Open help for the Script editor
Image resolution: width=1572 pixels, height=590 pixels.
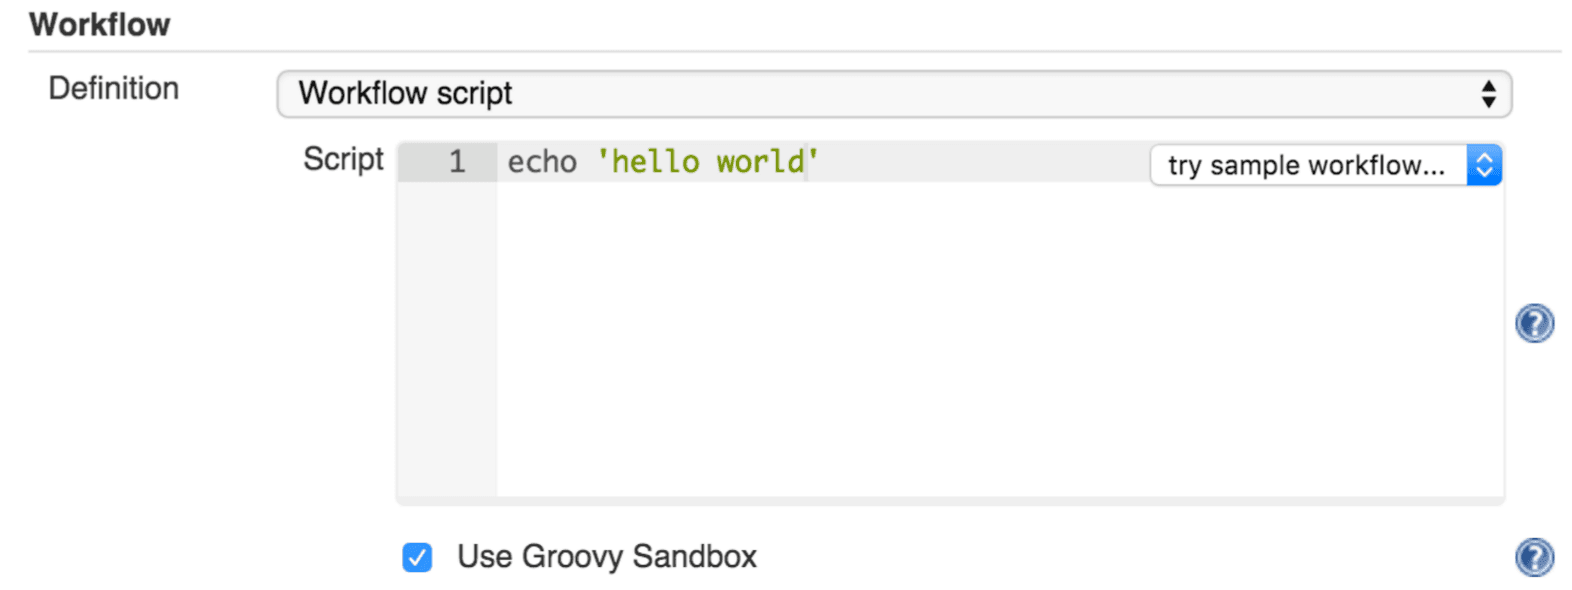1534,323
